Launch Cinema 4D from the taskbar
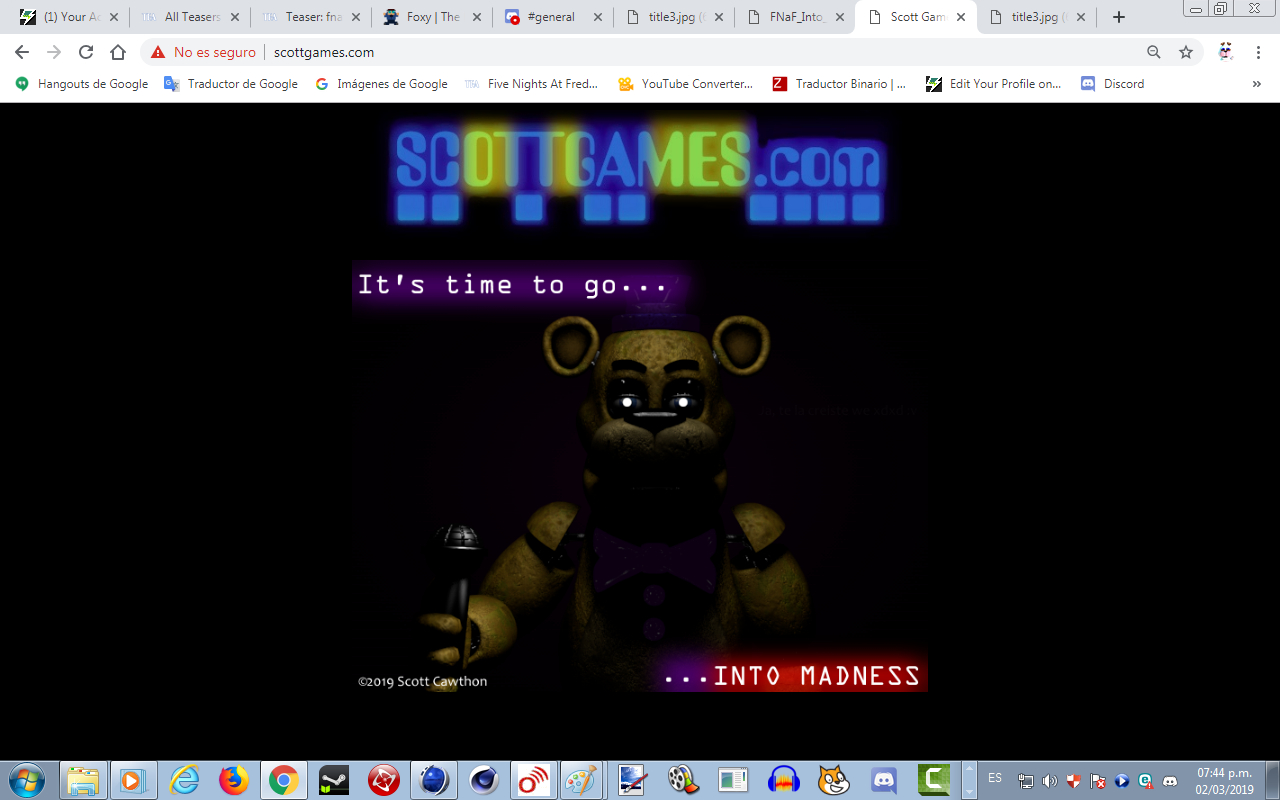Screen dimensions: 1280x800 pyautogui.click(x=484, y=780)
